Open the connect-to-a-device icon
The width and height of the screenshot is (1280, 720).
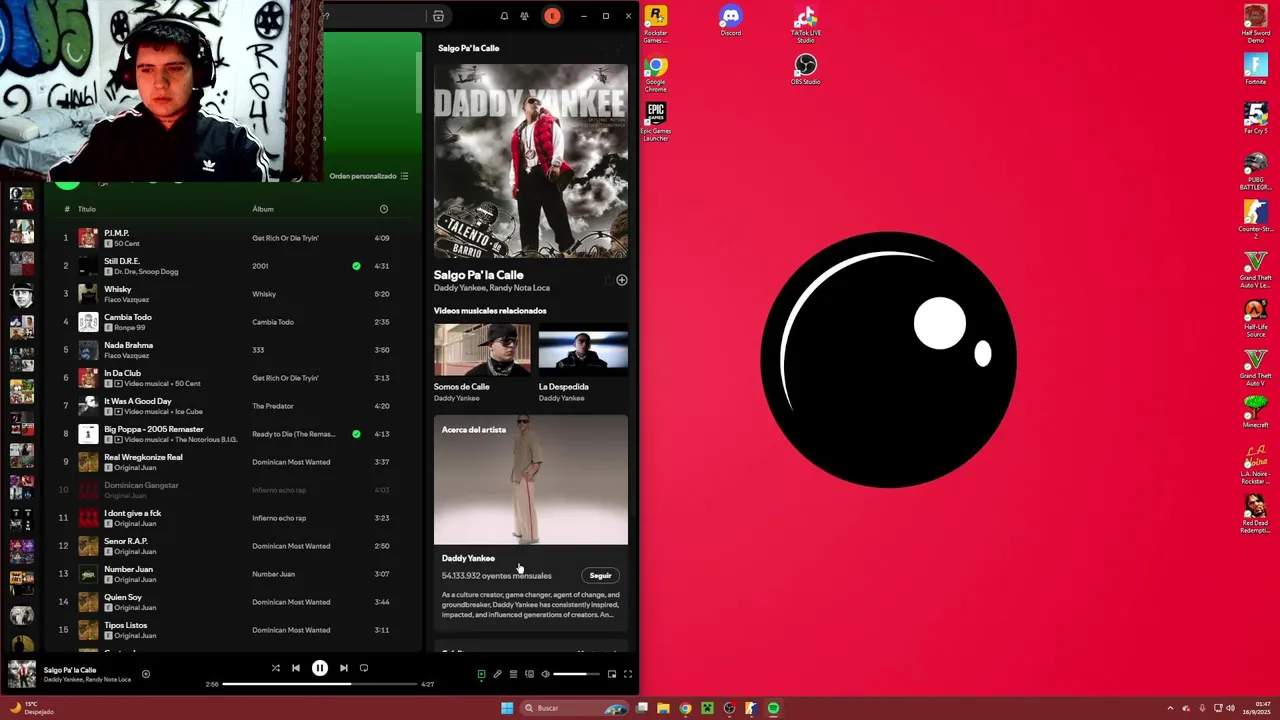pyautogui.click(x=529, y=674)
